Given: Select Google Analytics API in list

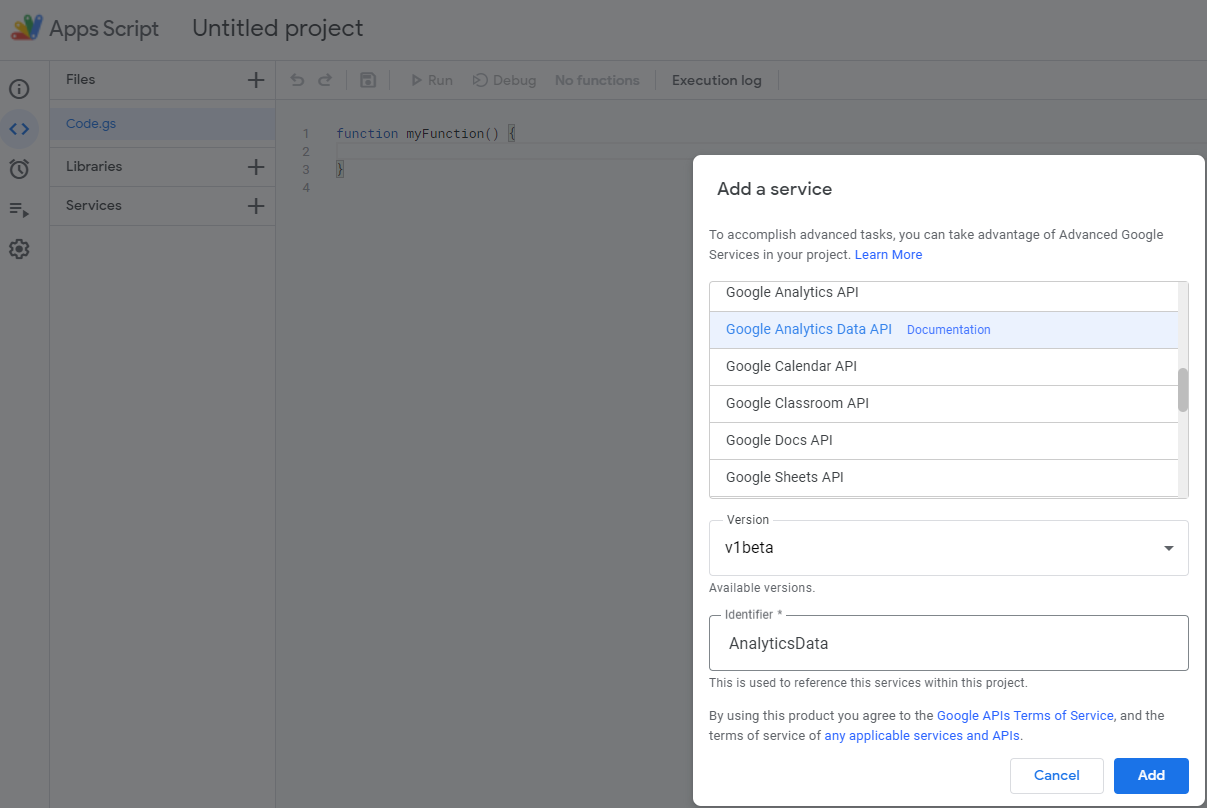Looking at the screenshot, I should click(944, 293).
